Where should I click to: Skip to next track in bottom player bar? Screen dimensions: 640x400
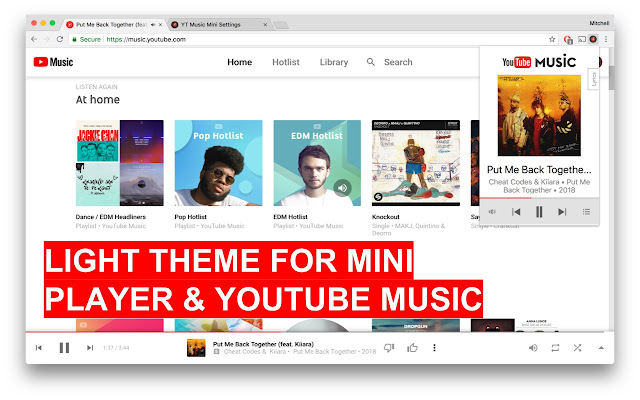pos(90,348)
